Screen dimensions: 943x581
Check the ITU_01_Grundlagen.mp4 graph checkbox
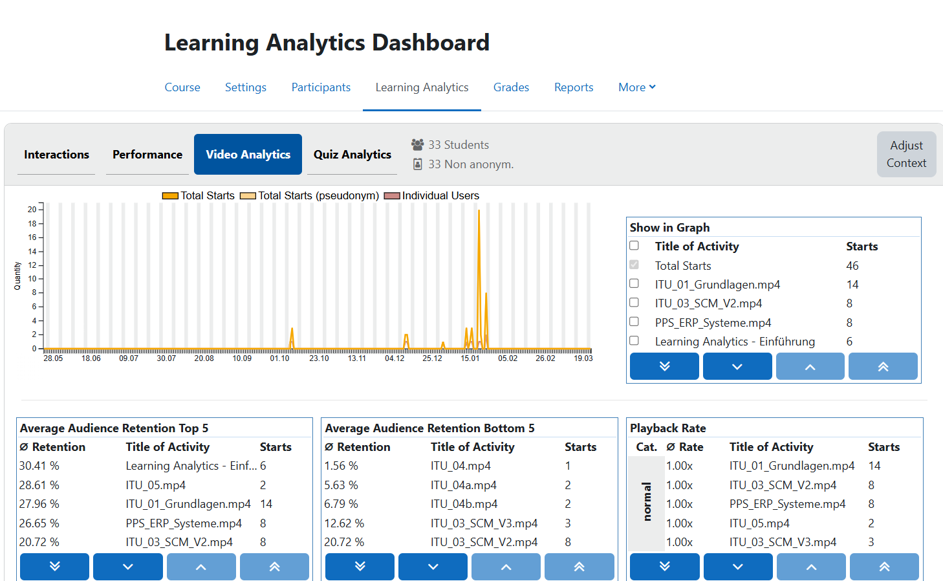(x=634, y=283)
